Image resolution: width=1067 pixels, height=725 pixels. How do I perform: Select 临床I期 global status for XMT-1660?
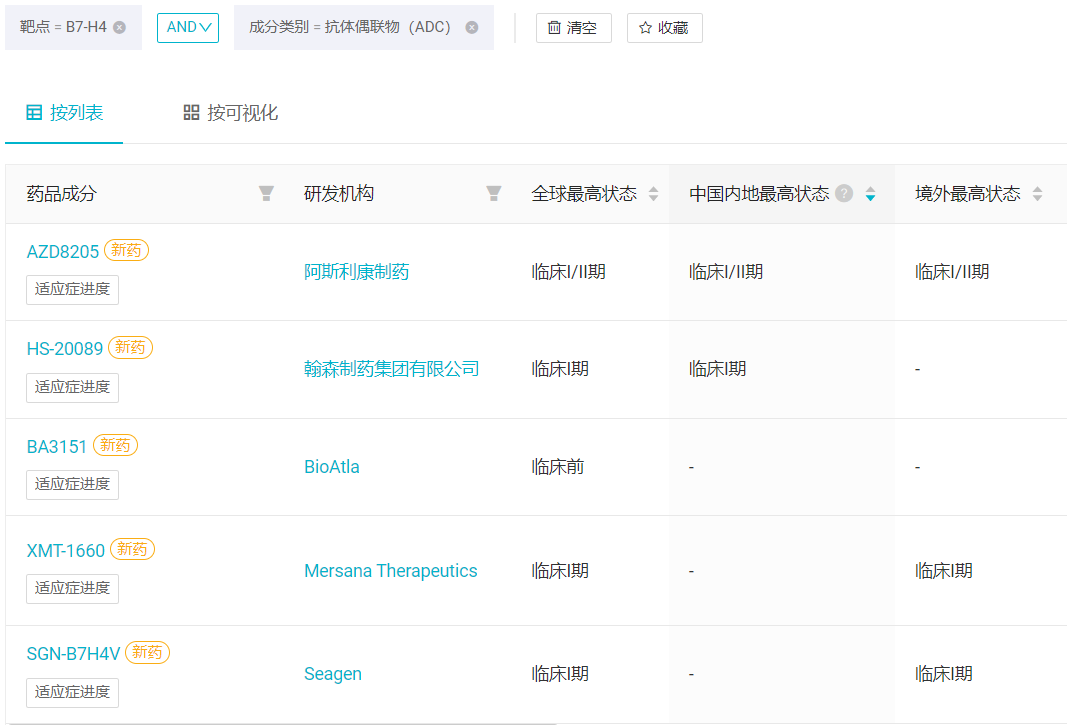pyautogui.click(x=559, y=570)
